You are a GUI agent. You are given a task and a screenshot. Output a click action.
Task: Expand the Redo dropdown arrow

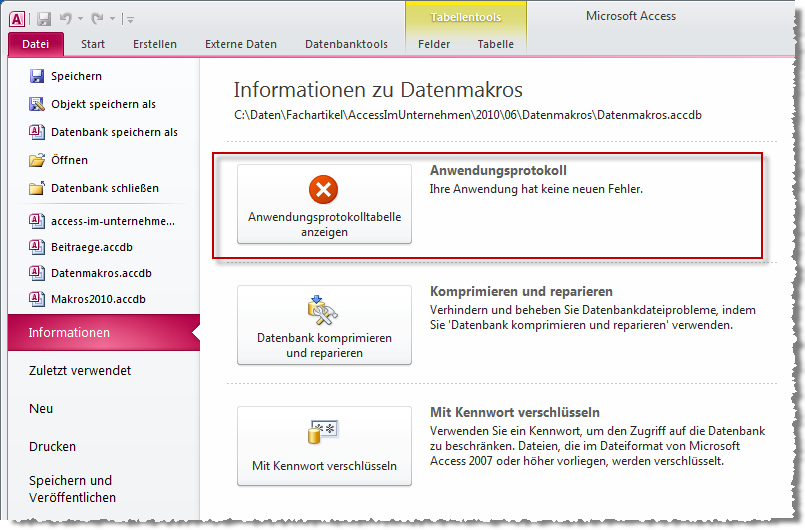pyautogui.click(x=112, y=18)
